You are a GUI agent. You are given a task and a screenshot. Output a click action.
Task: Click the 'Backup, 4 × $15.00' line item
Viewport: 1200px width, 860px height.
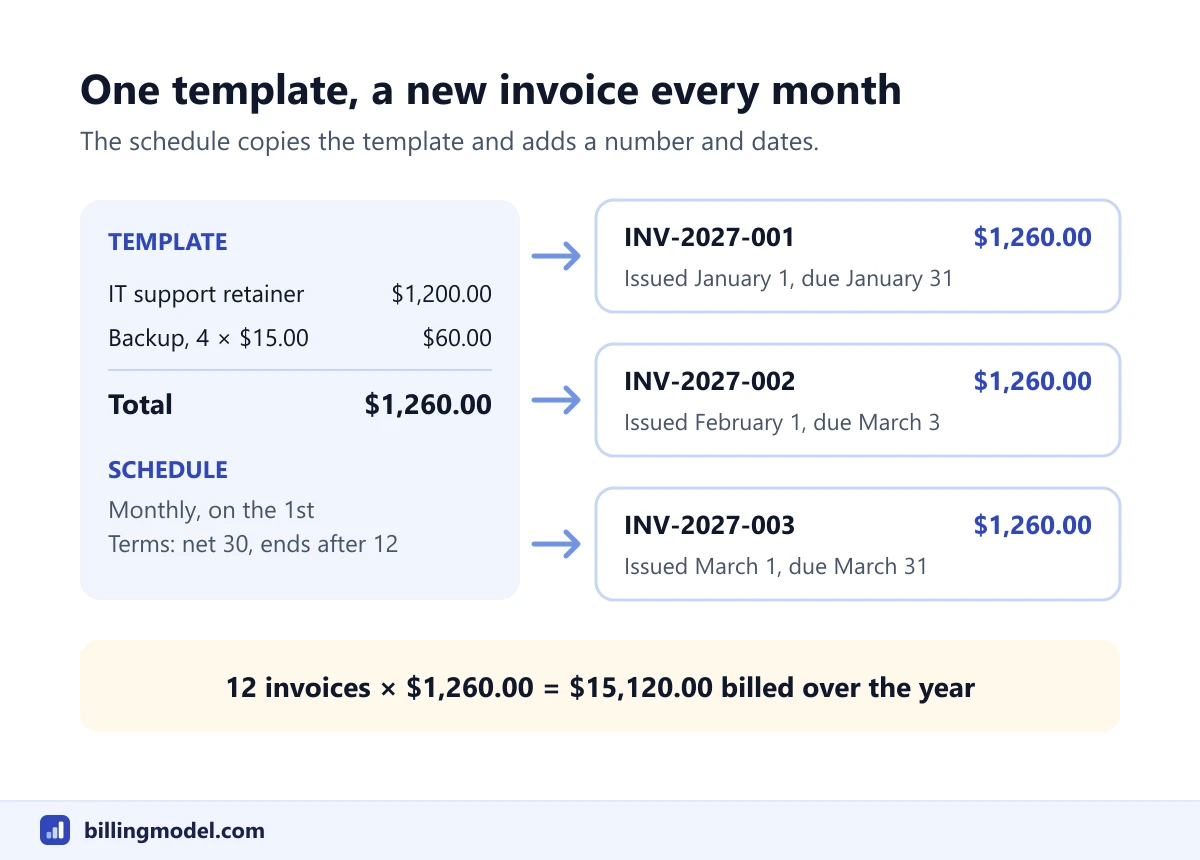pos(208,338)
